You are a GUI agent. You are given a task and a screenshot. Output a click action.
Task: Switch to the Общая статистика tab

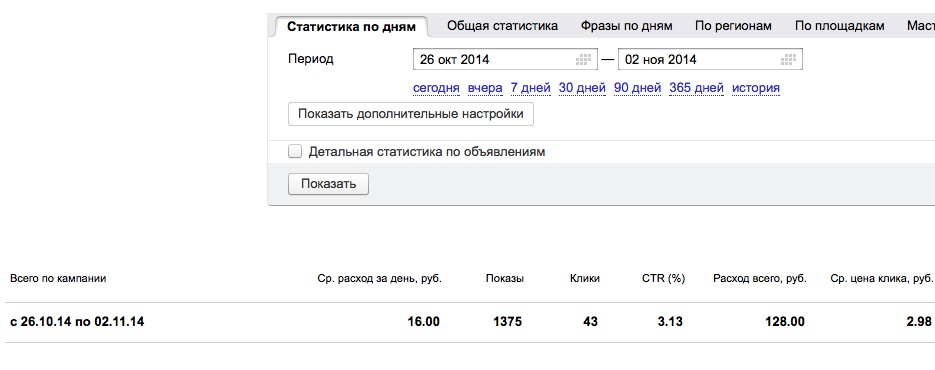pos(502,26)
